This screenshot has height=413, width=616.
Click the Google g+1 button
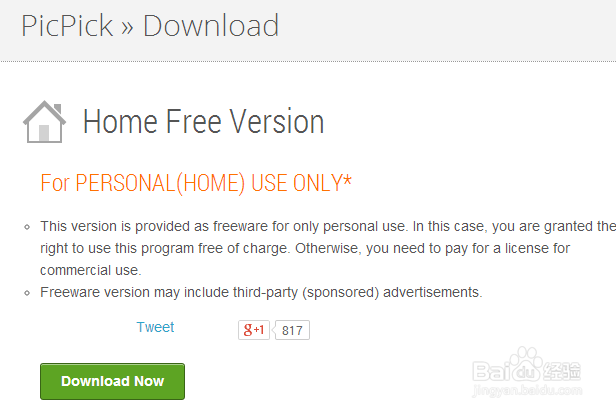pos(254,330)
